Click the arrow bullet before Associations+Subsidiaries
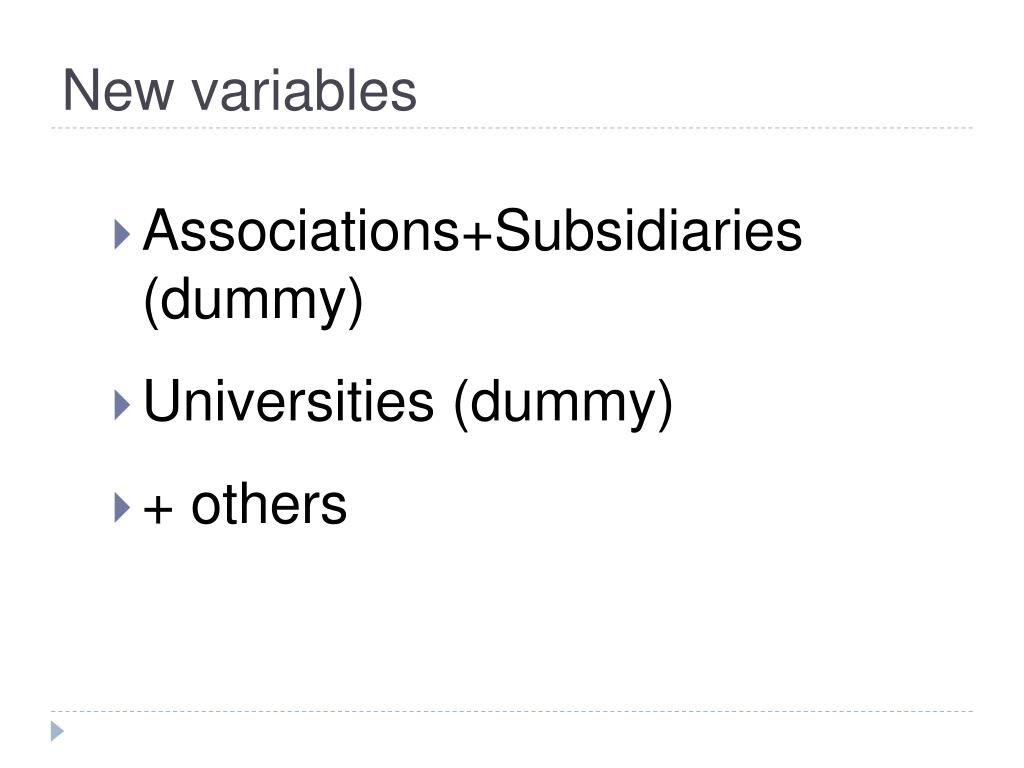1024x768 pixels. click(x=122, y=234)
